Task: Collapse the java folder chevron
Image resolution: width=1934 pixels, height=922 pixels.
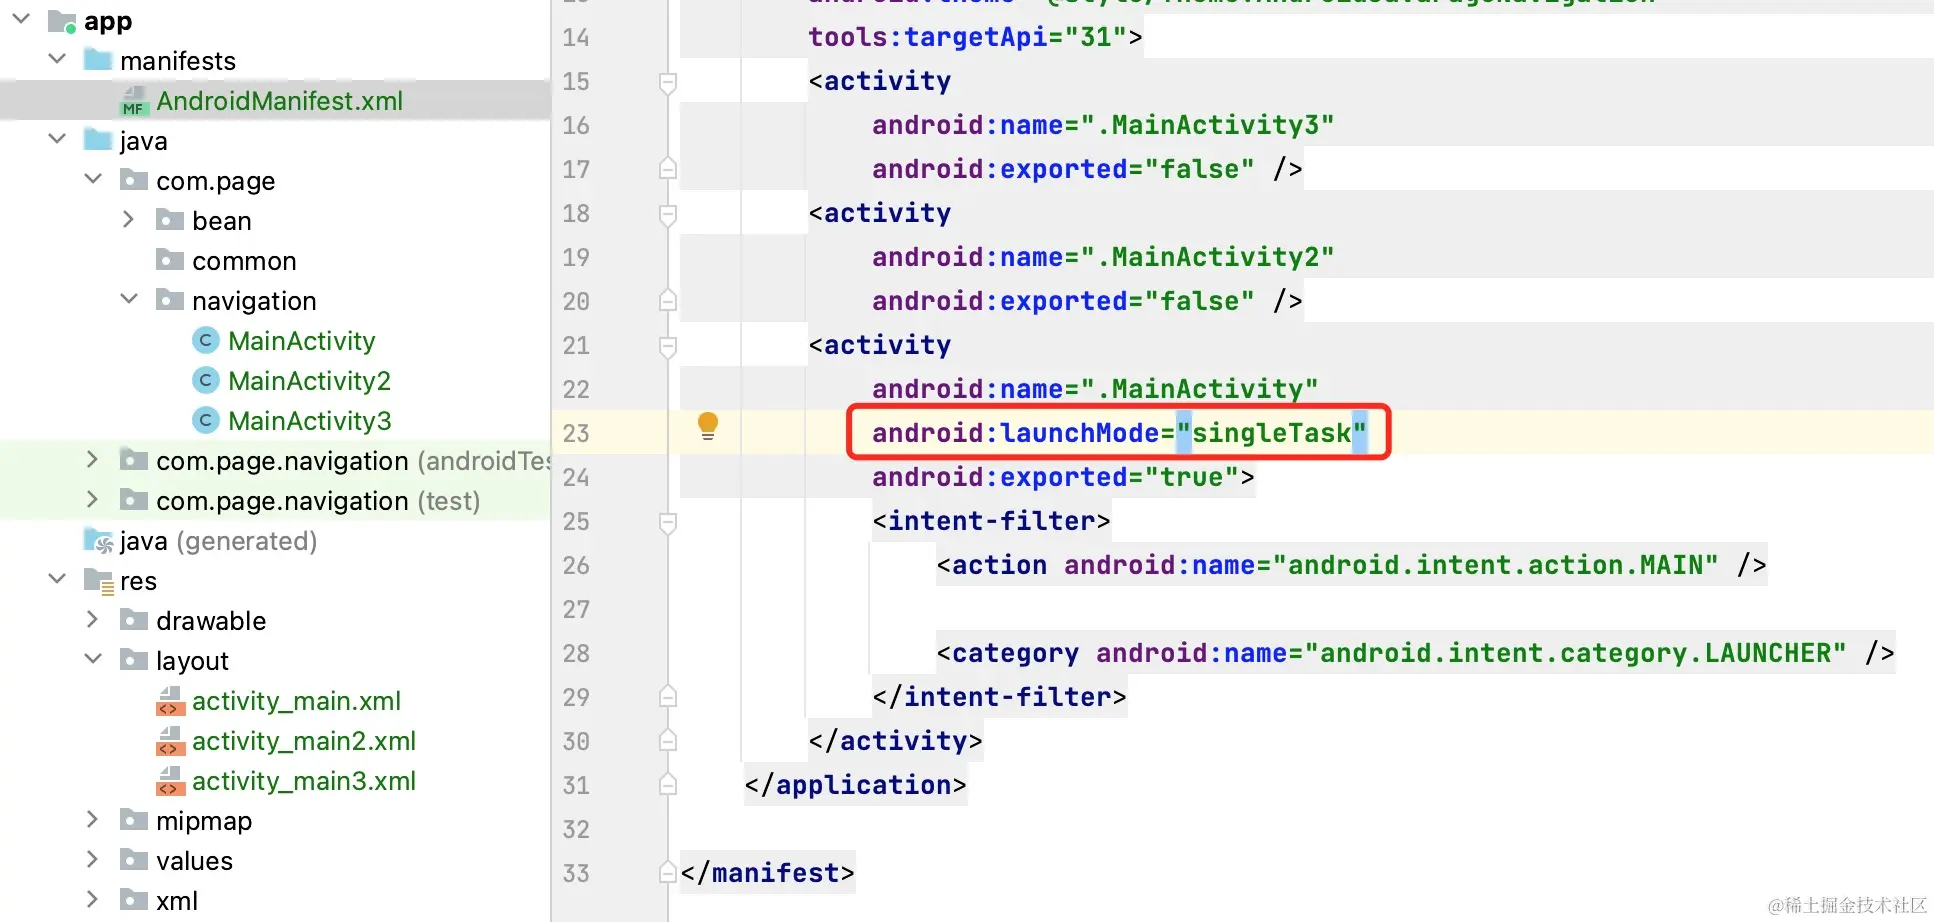Action: pos(57,139)
